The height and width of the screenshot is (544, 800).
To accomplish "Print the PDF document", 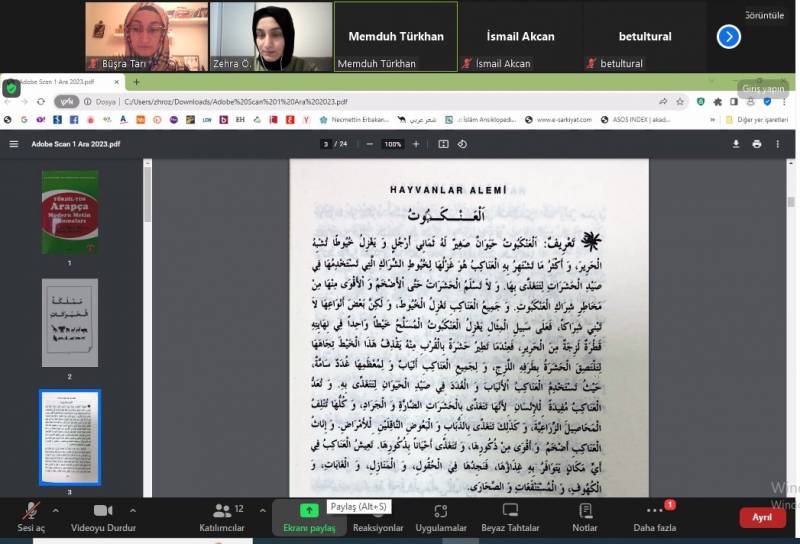I will pyautogui.click(x=757, y=144).
